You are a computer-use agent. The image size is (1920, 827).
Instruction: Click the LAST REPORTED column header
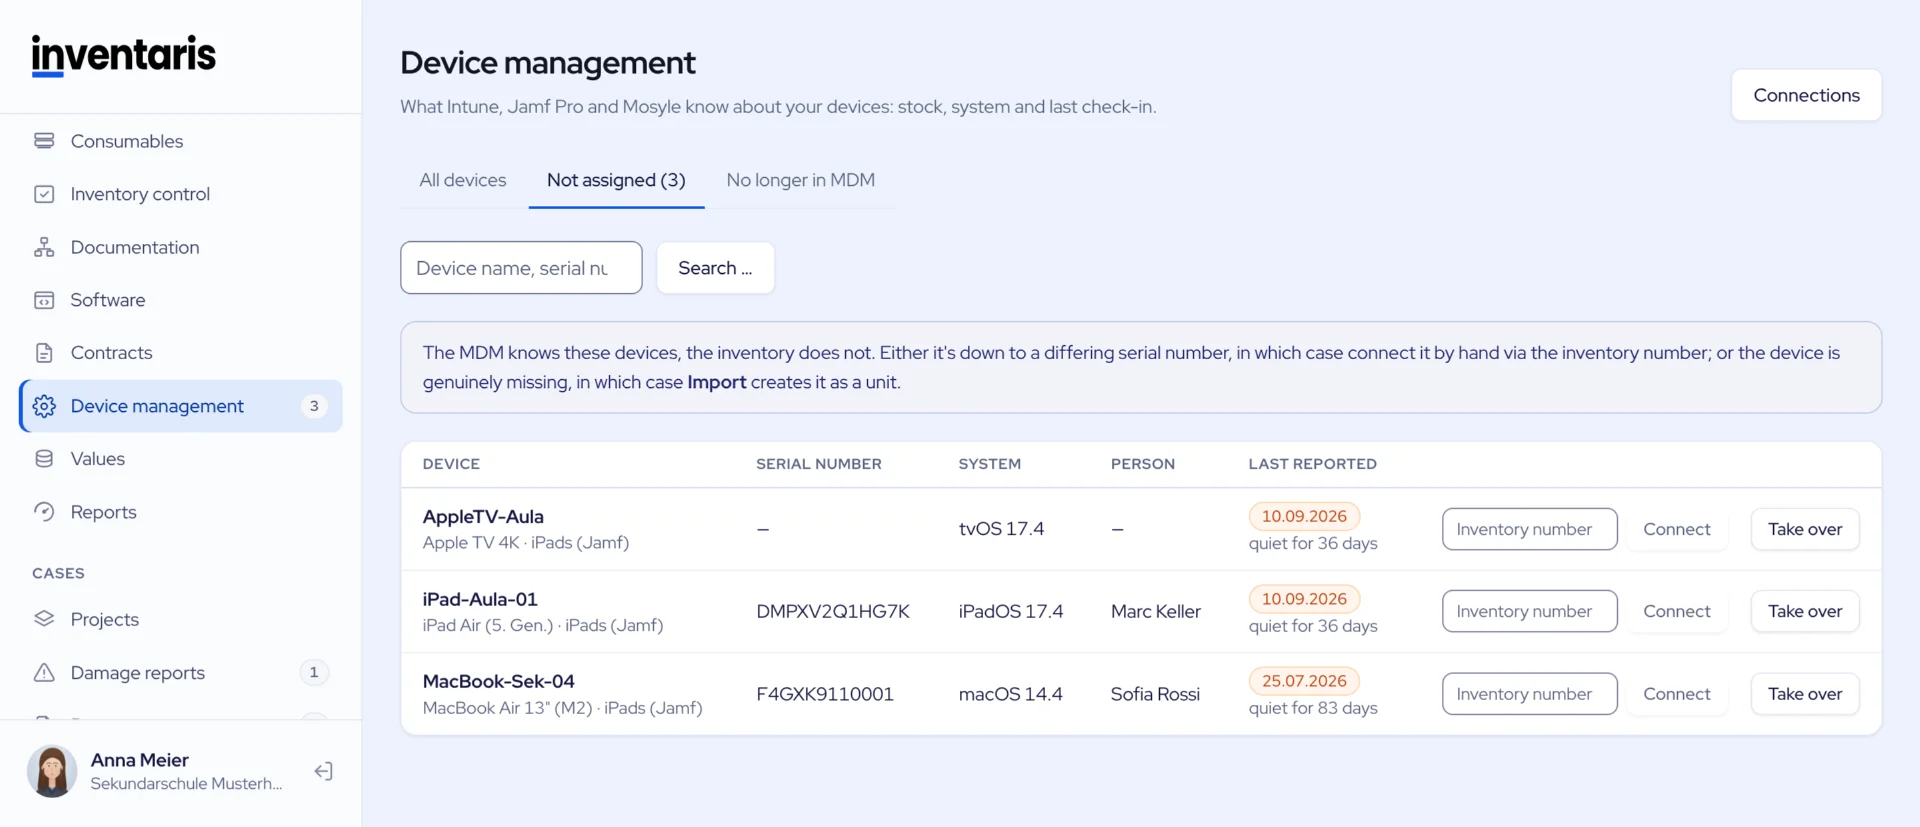coord(1312,464)
